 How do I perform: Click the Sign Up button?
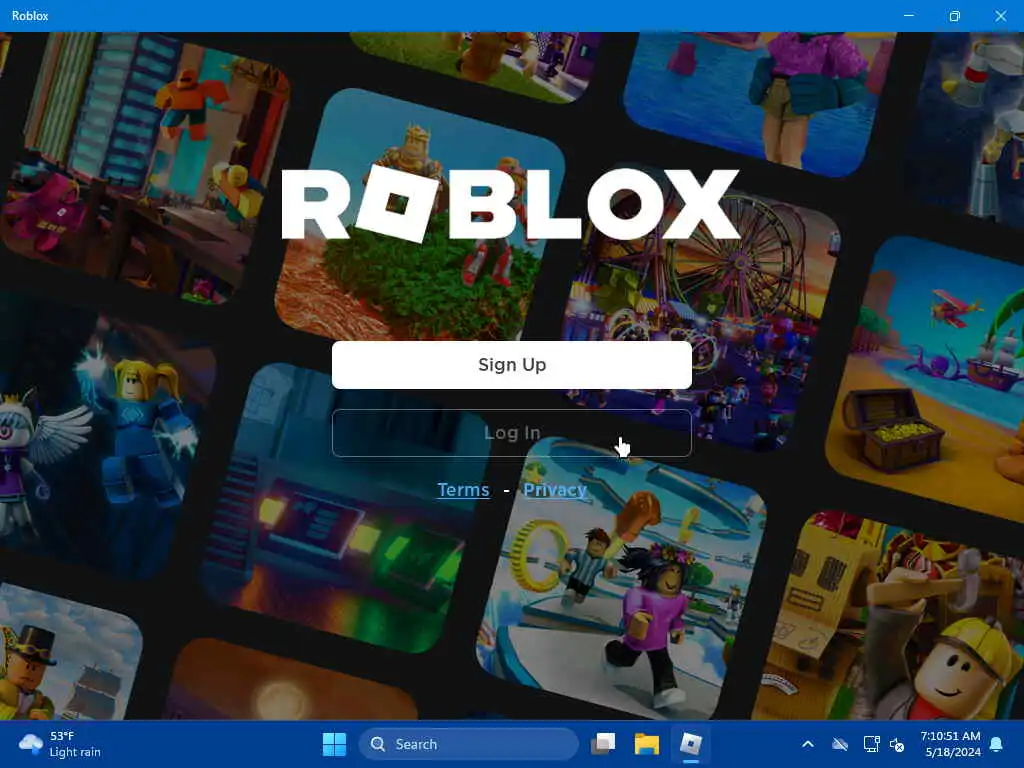[511, 364]
